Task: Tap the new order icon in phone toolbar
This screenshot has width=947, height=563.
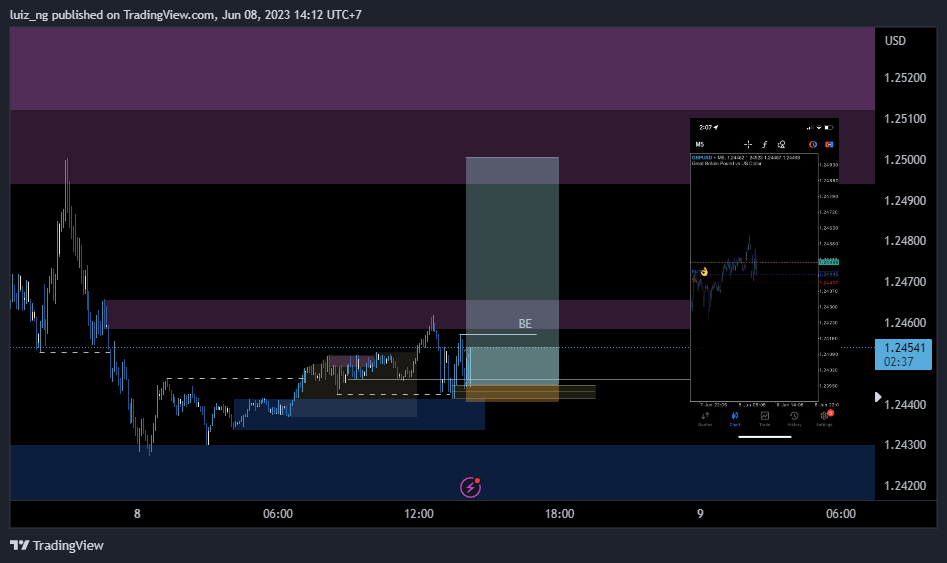Action: pos(829,144)
